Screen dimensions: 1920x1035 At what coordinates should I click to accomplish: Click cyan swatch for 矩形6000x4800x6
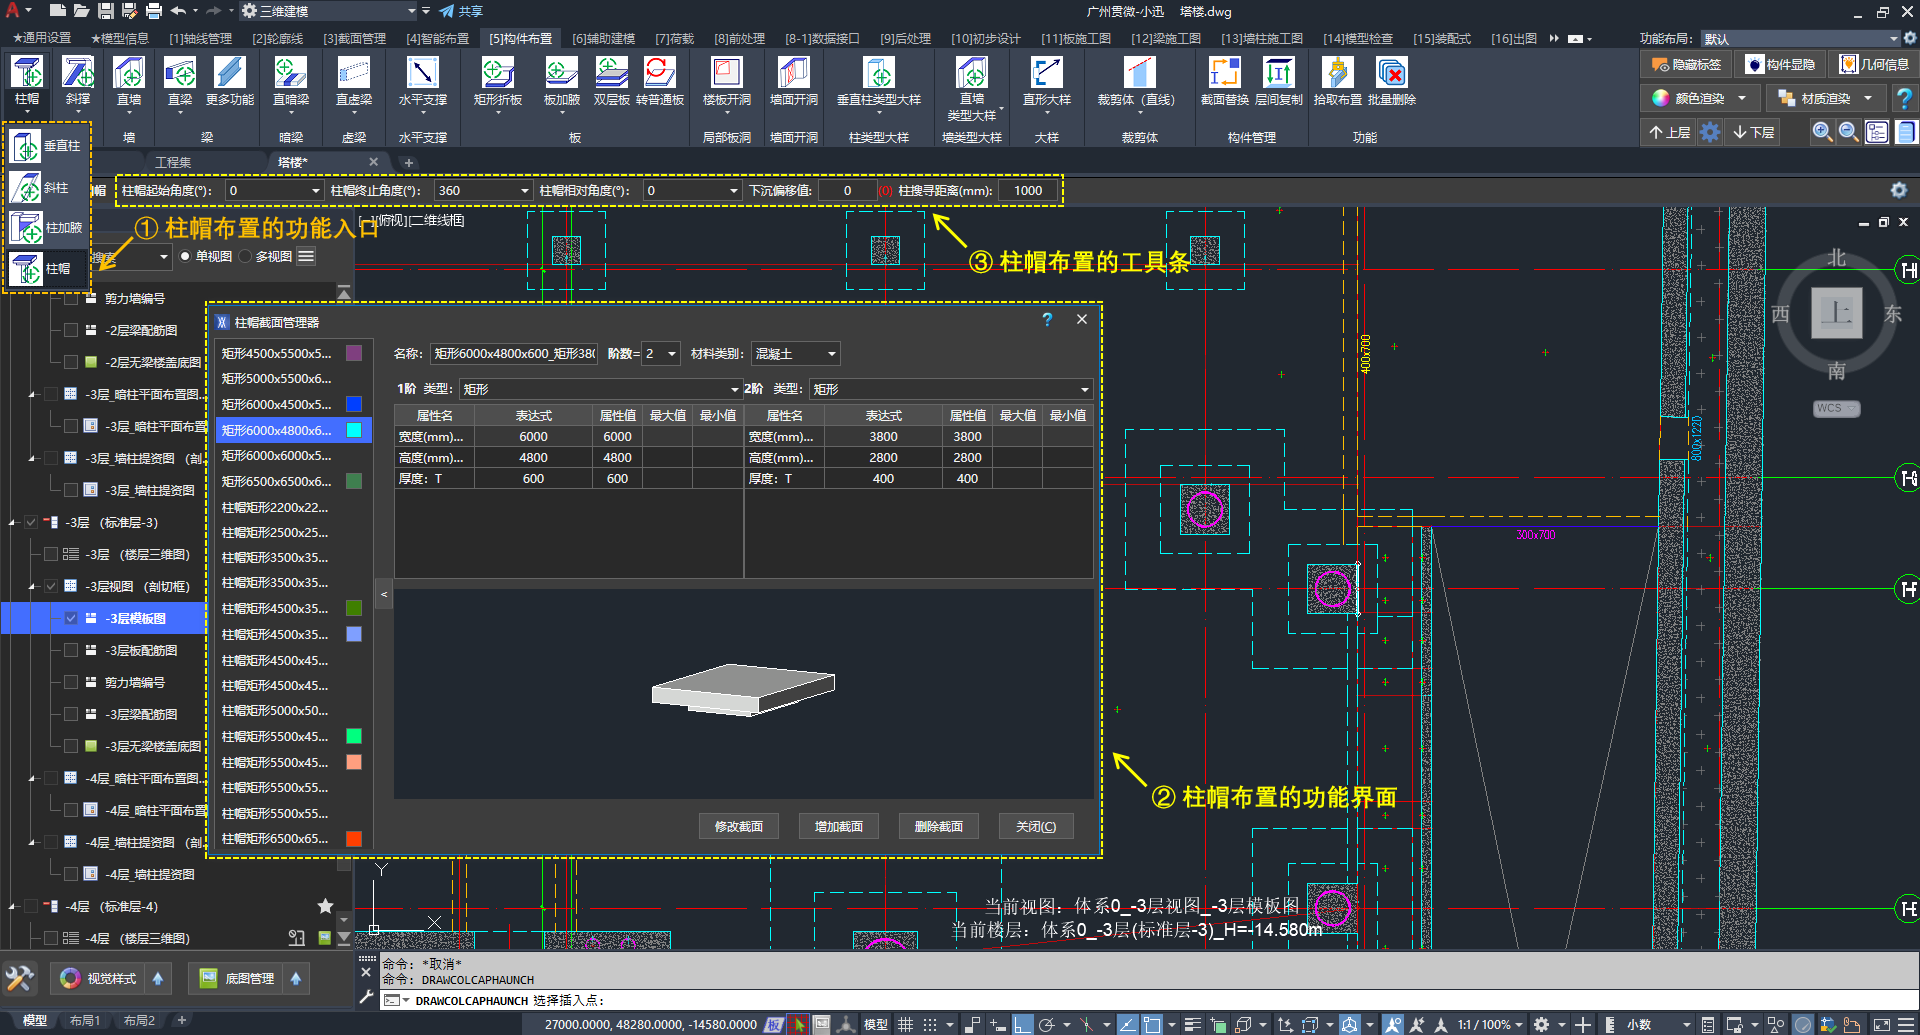coord(354,430)
